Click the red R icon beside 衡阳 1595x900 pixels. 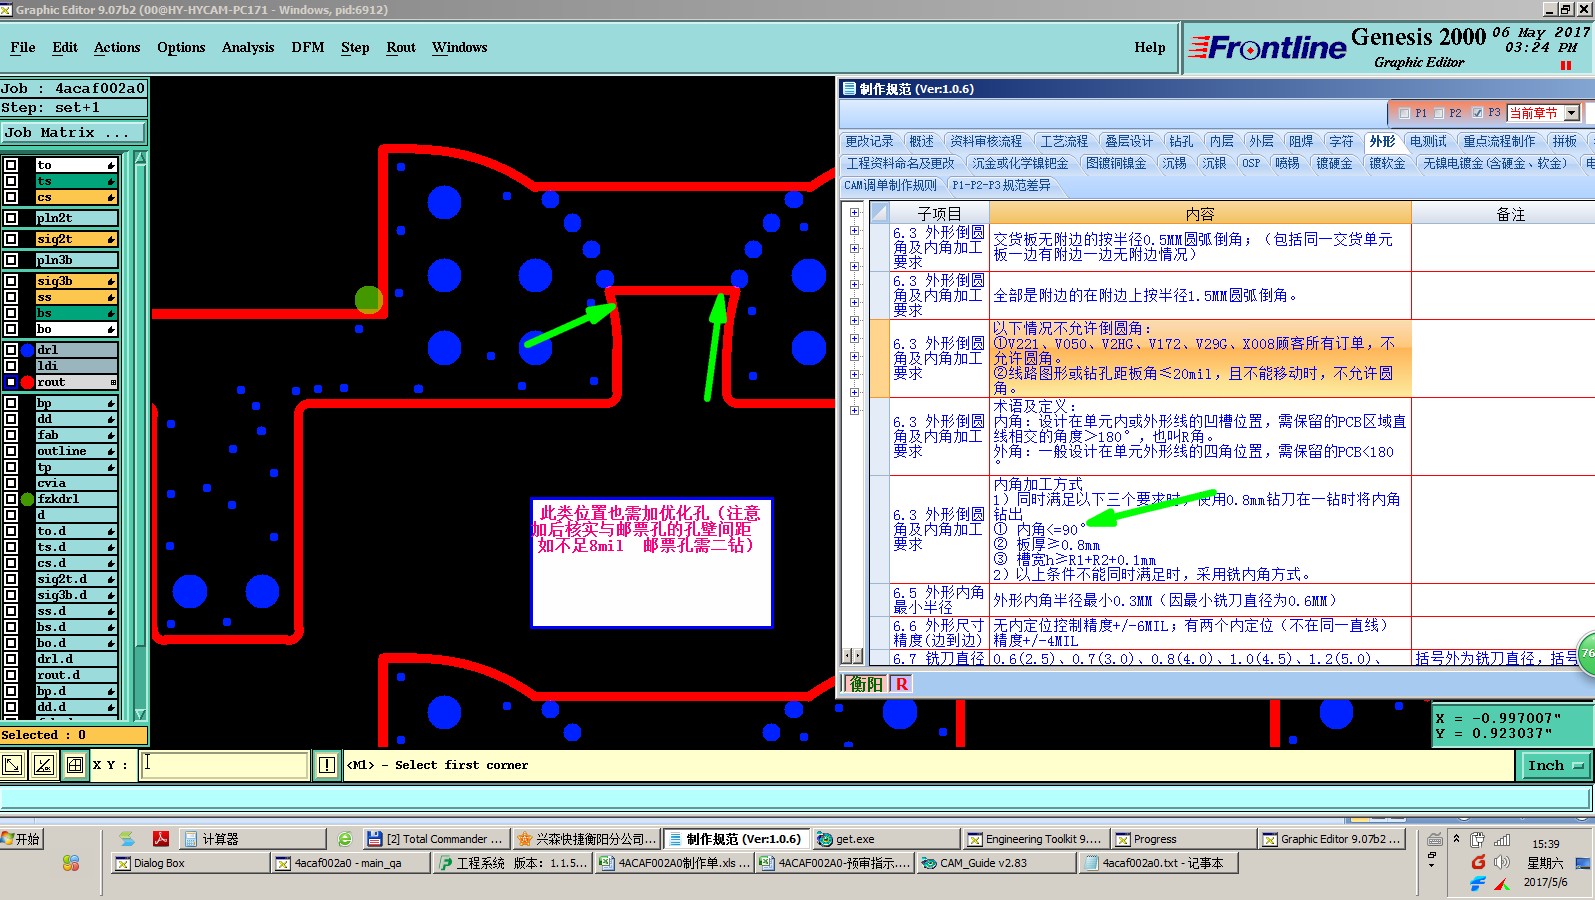[901, 684]
